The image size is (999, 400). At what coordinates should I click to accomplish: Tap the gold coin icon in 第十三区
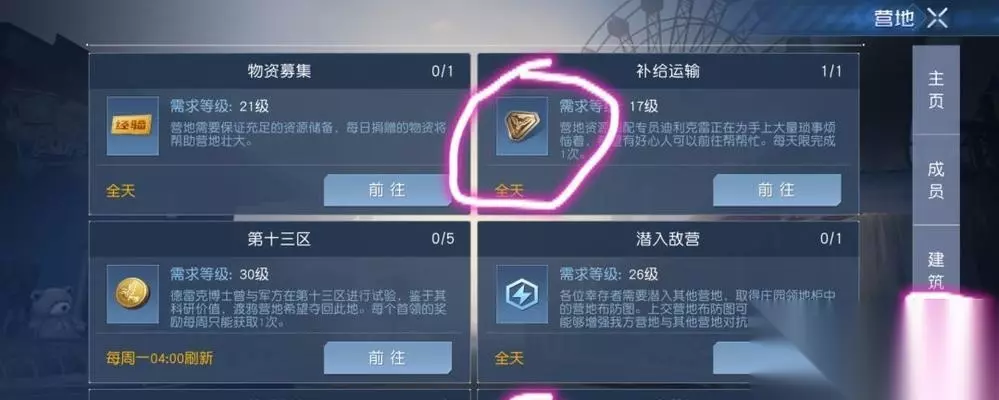(x=133, y=294)
